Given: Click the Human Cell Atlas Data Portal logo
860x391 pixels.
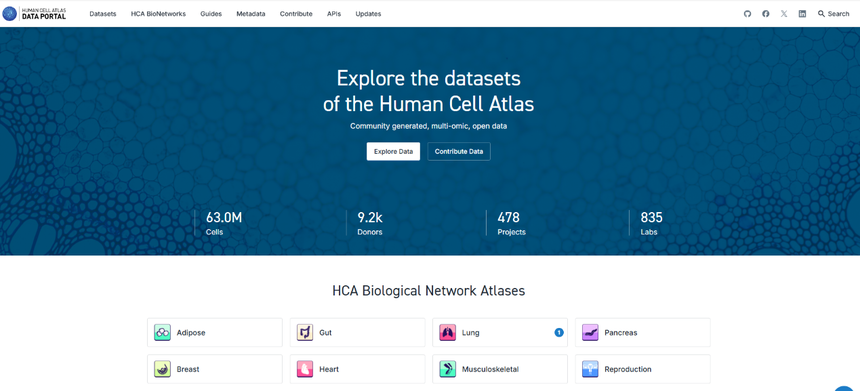Looking at the screenshot, I should tap(34, 14).
